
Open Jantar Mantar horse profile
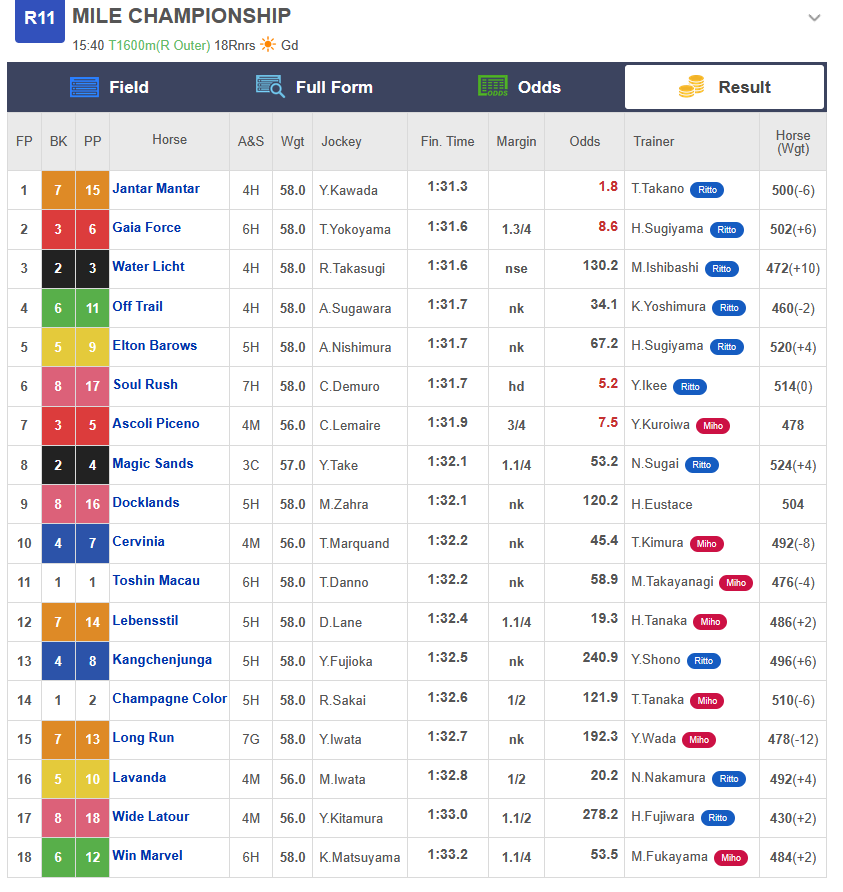tap(156, 188)
